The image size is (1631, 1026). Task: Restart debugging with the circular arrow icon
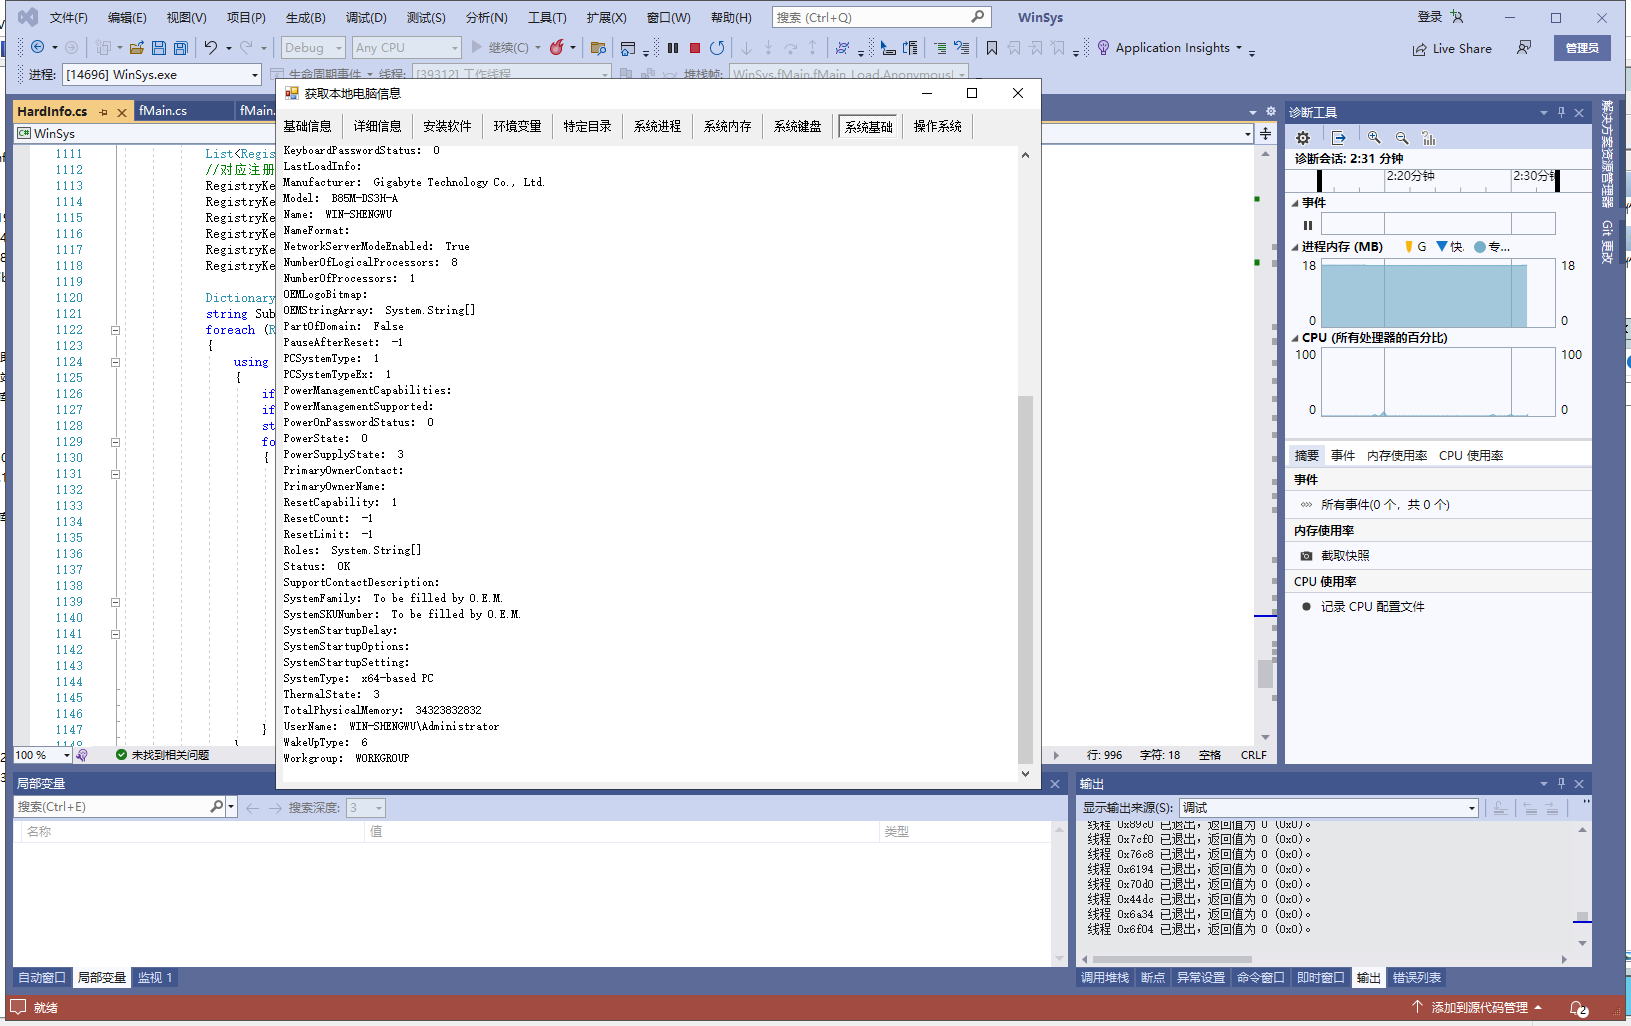pyautogui.click(x=717, y=47)
